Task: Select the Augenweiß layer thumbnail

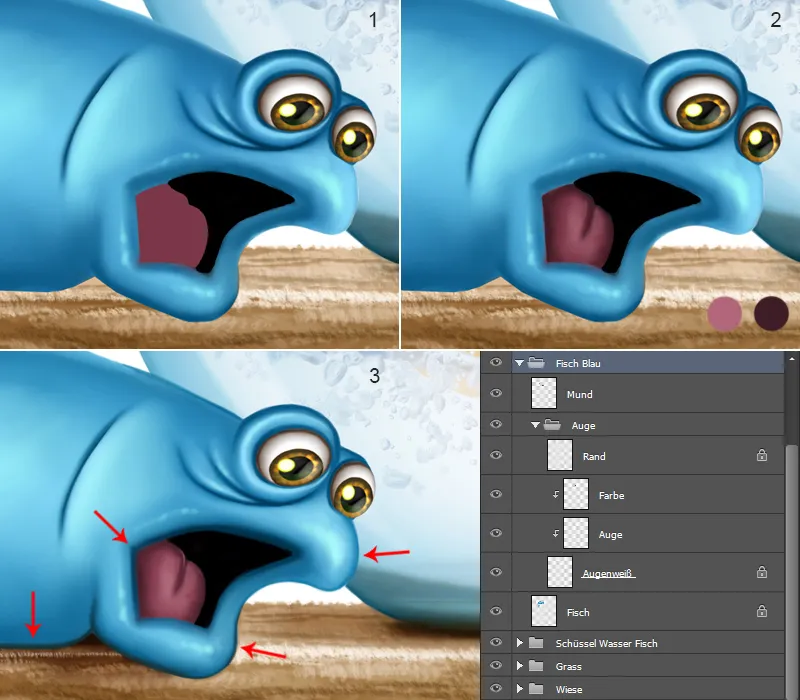Action: tap(560, 572)
